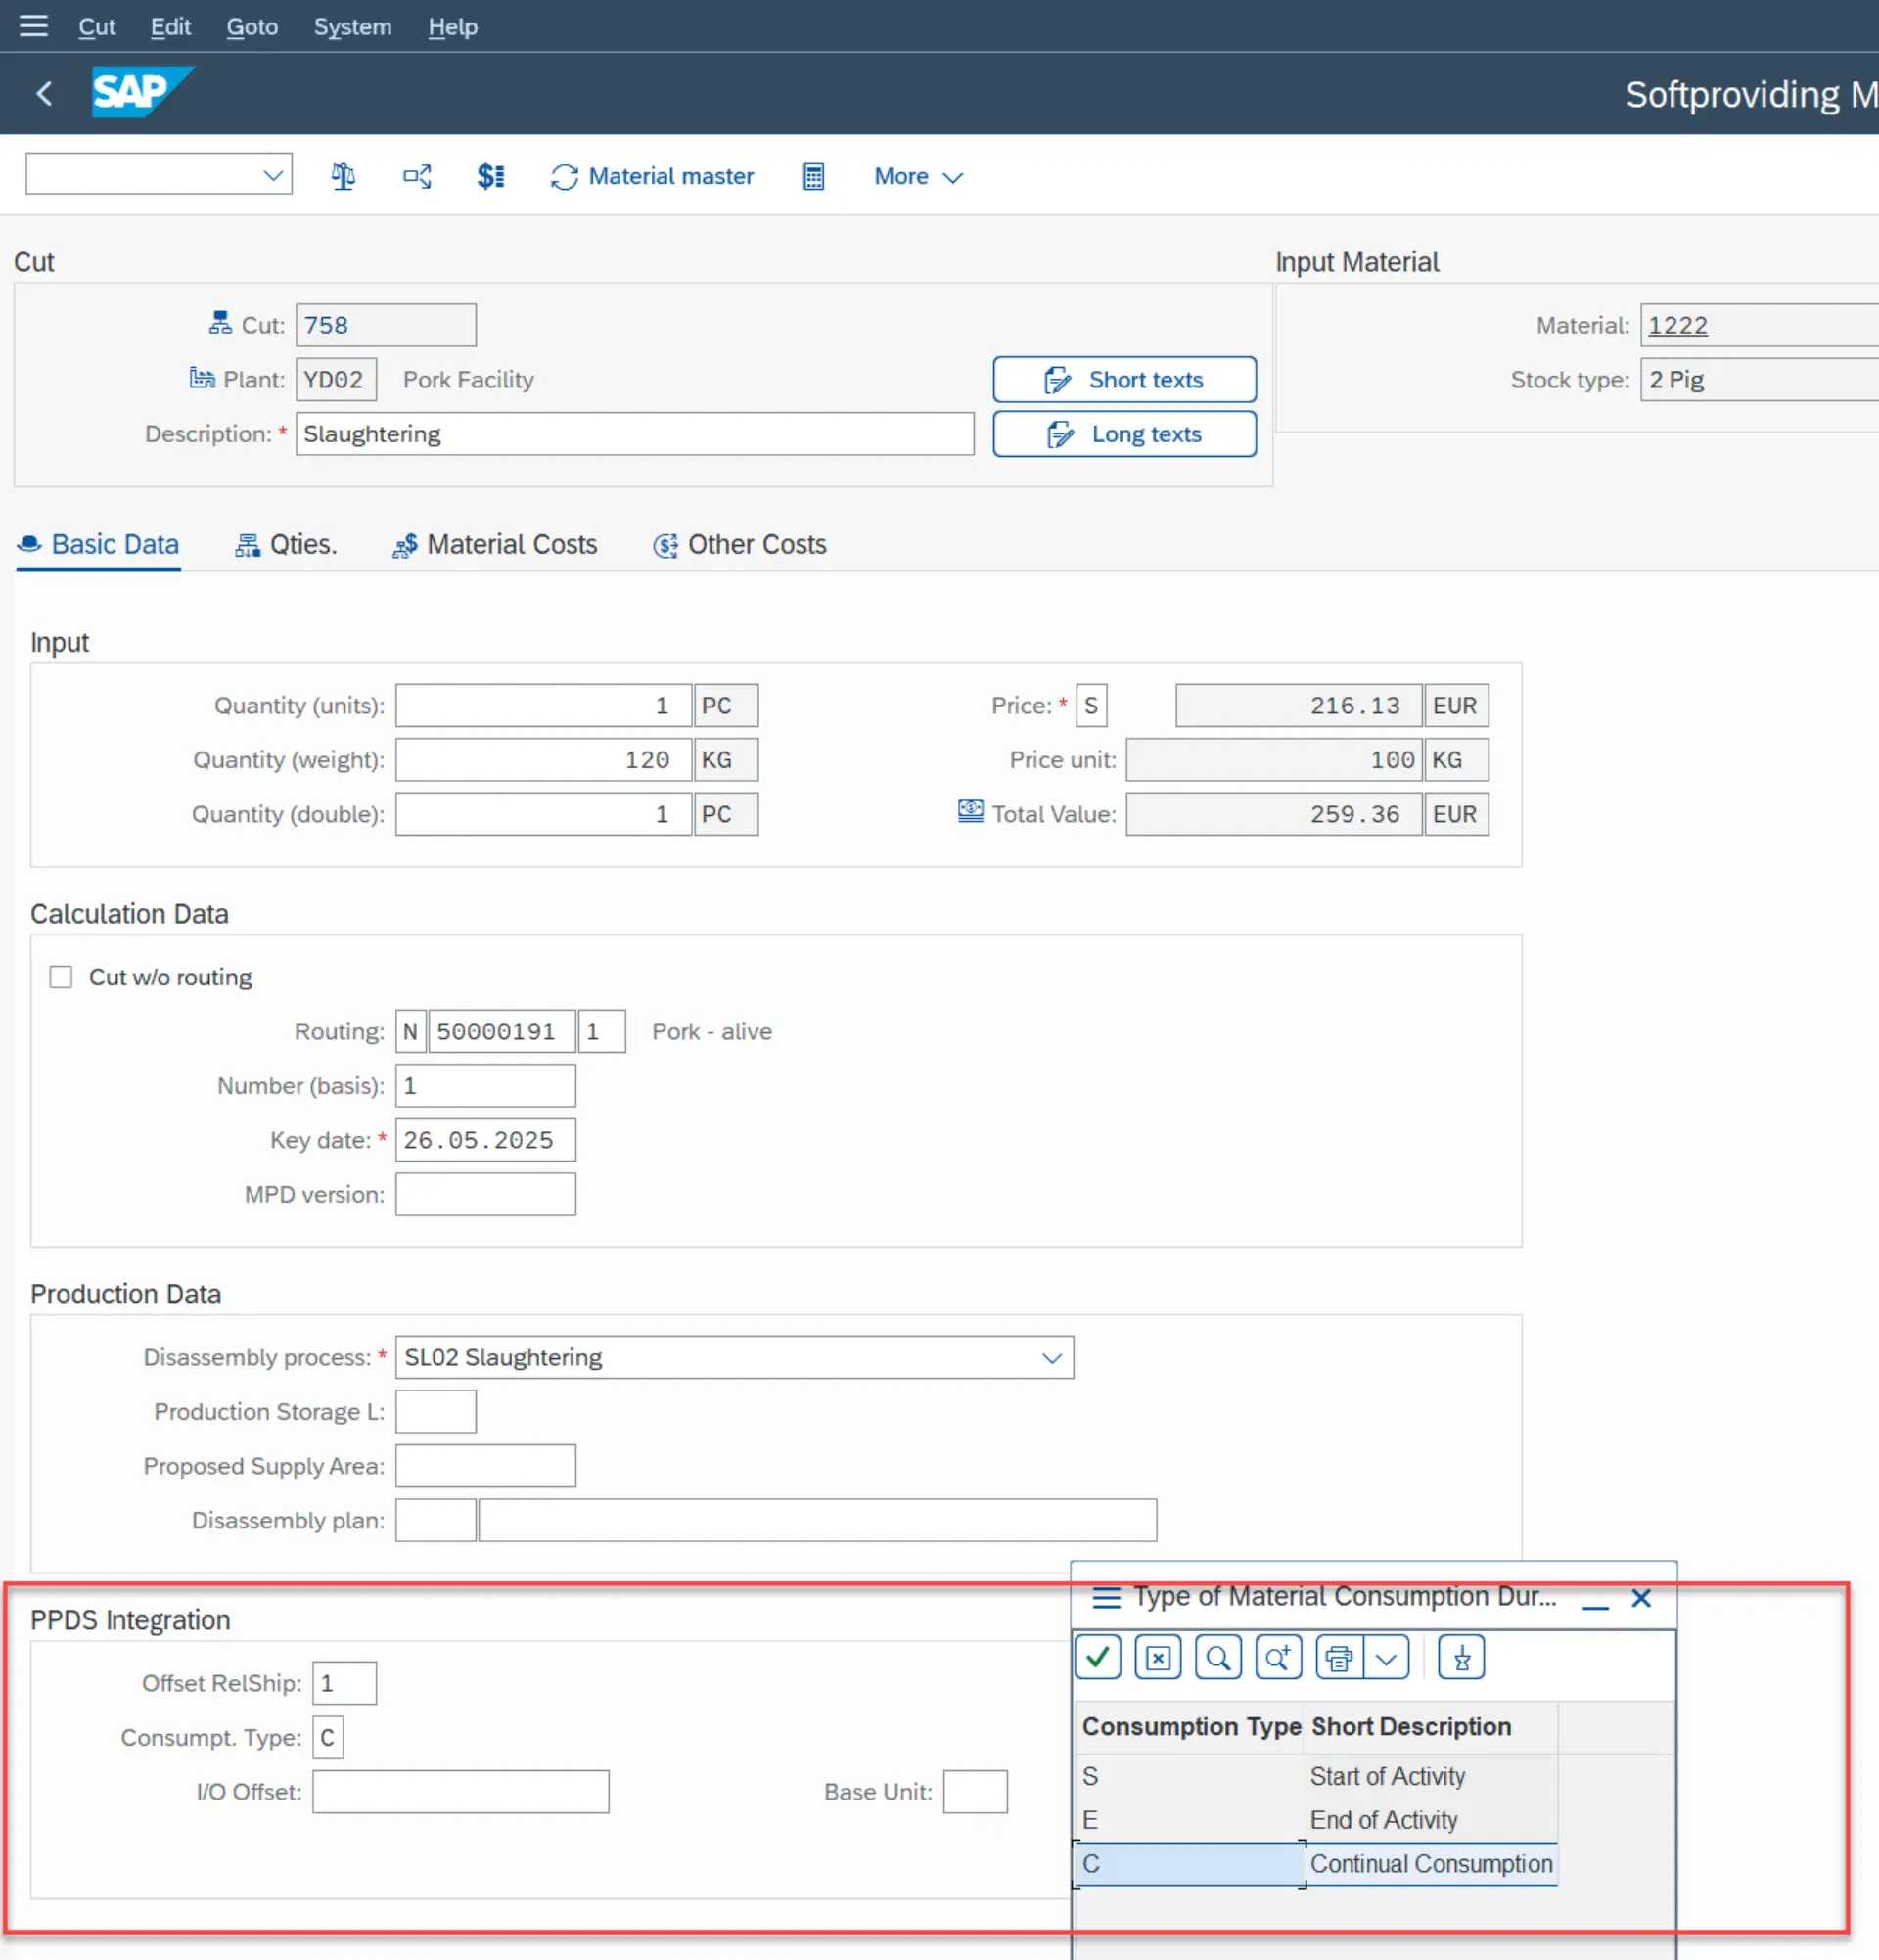Image resolution: width=1879 pixels, height=1960 pixels.
Task: Click the Proposed Supply Area field
Action: [x=485, y=1466]
